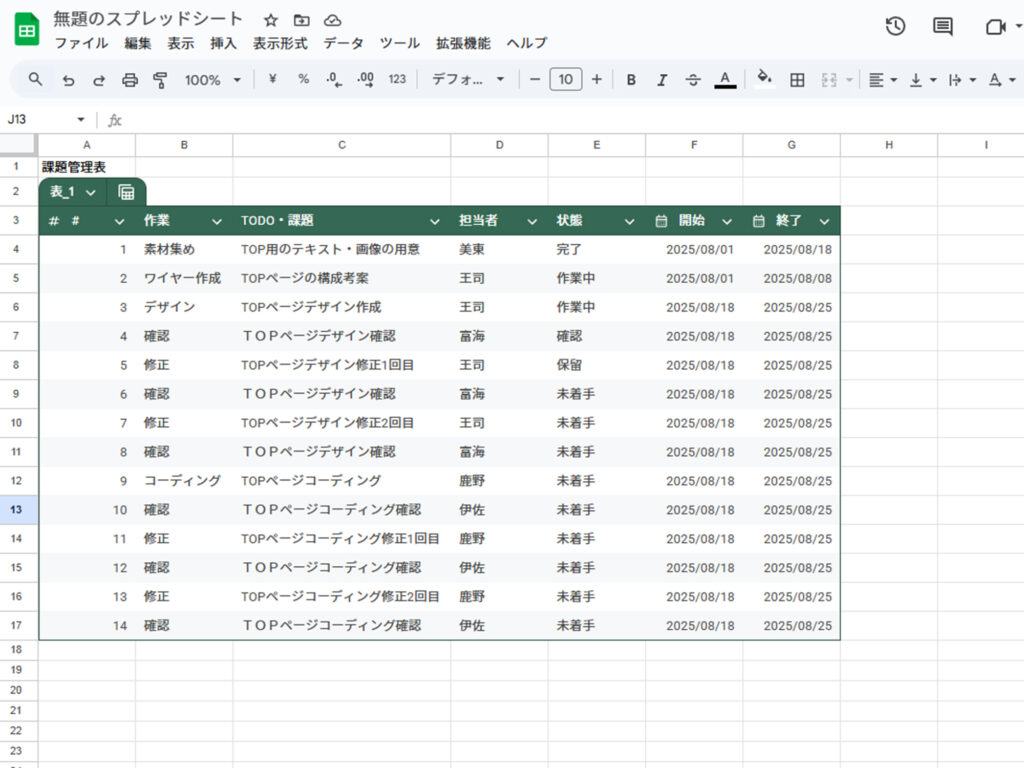Click the redo arrow

99,80
